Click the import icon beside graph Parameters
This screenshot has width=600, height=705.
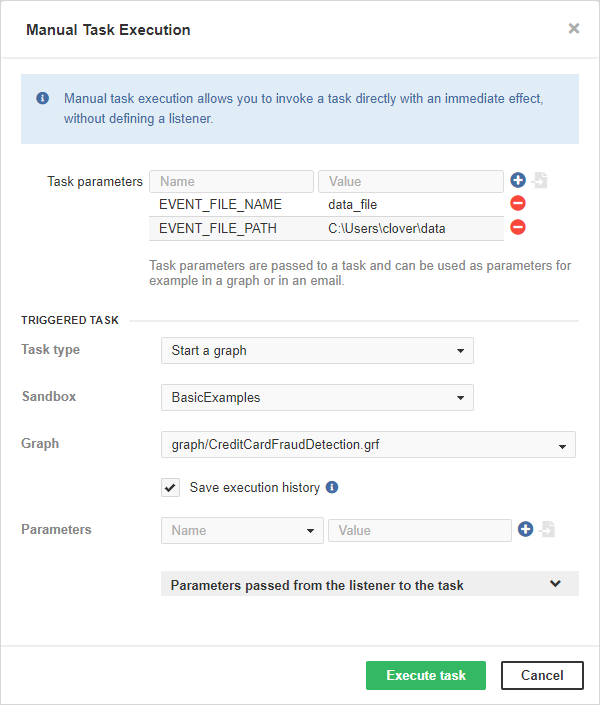(547, 530)
